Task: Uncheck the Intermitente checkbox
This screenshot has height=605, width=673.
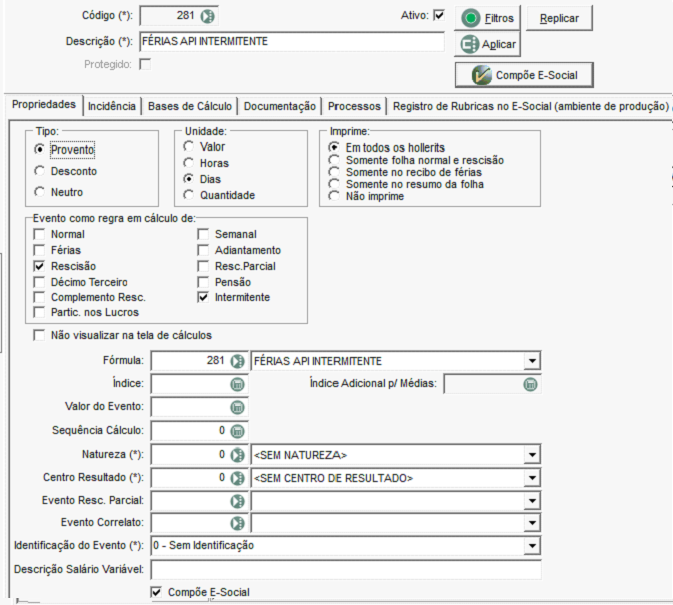Action: pyautogui.click(x=203, y=297)
